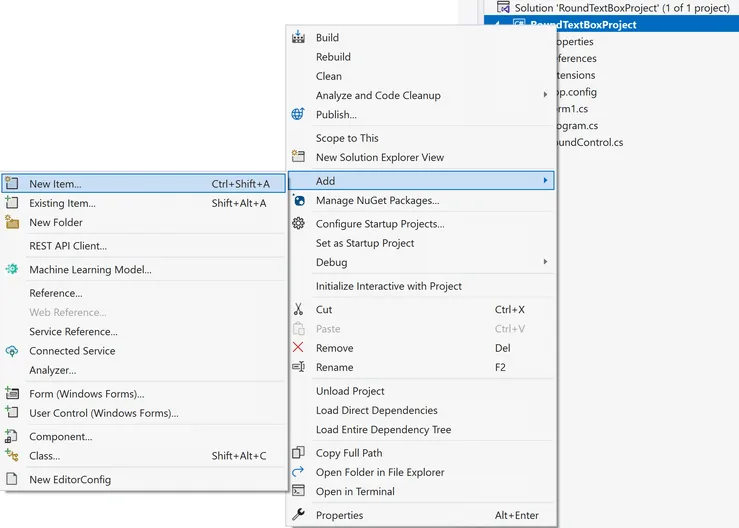Screen dimensions: 739x528
Task: Select Set as Startup Project
Action: pyautogui.click(x=365, y=243)
